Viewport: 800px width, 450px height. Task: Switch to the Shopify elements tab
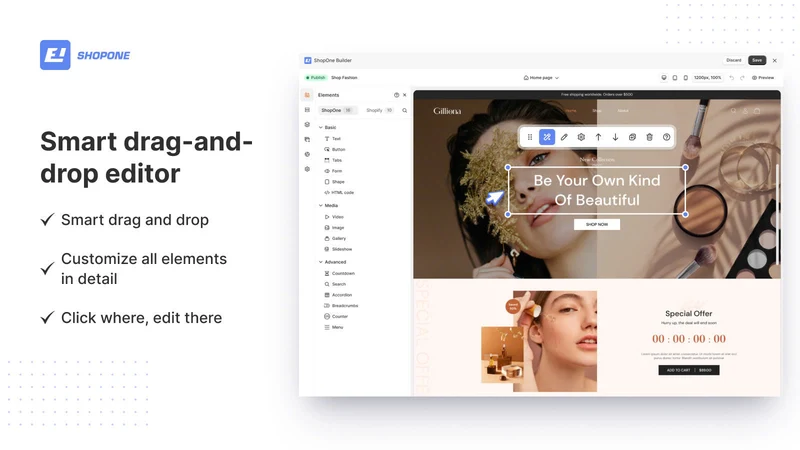coord(380,110)
